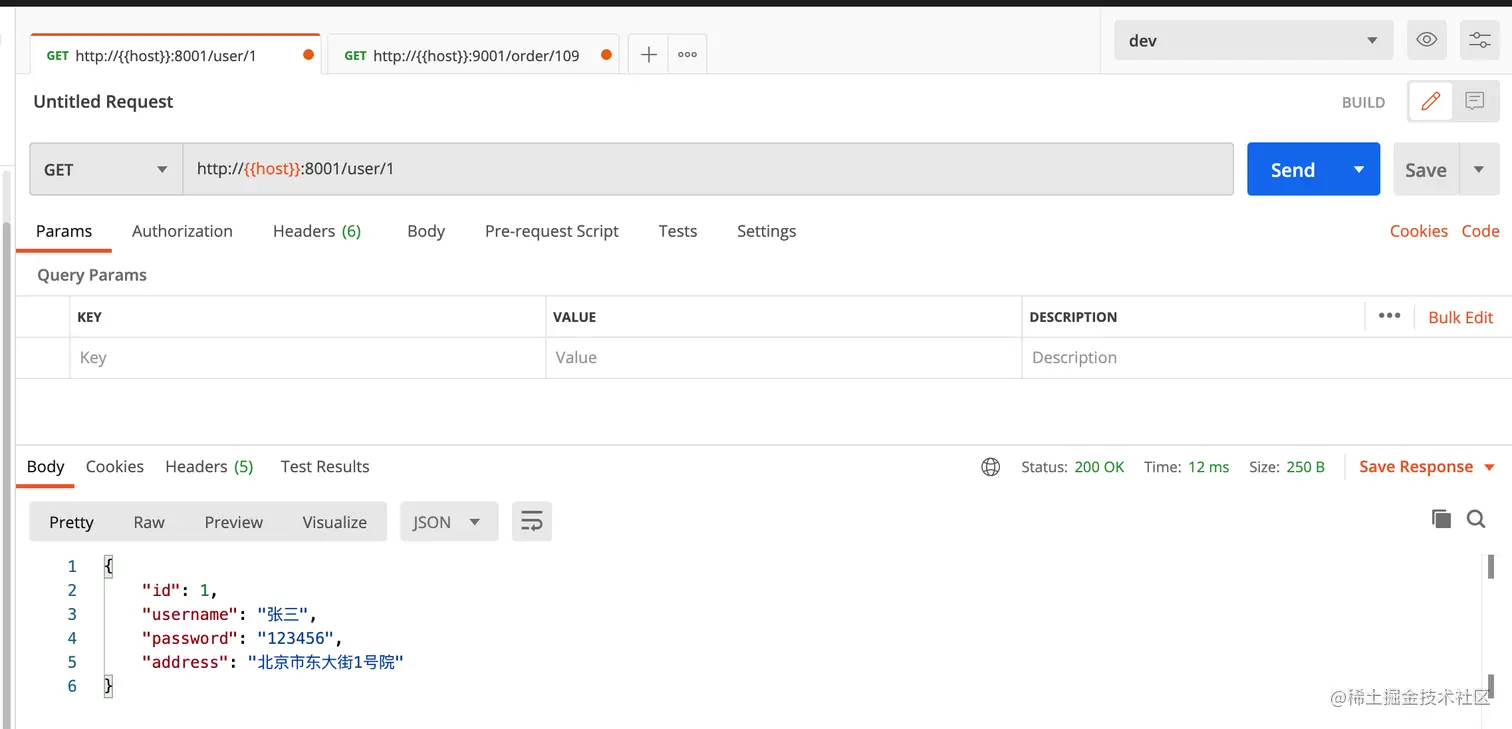Open response Cookies tab
Viewport: 1512px width, 729px height.
[x=115, y=467]
